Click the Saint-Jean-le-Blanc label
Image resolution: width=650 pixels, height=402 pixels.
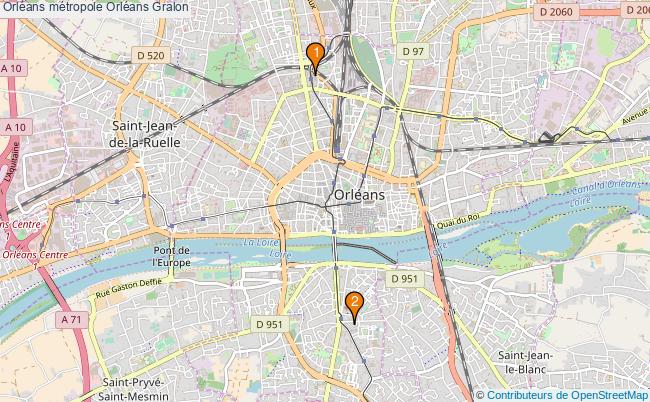point(525,362)
